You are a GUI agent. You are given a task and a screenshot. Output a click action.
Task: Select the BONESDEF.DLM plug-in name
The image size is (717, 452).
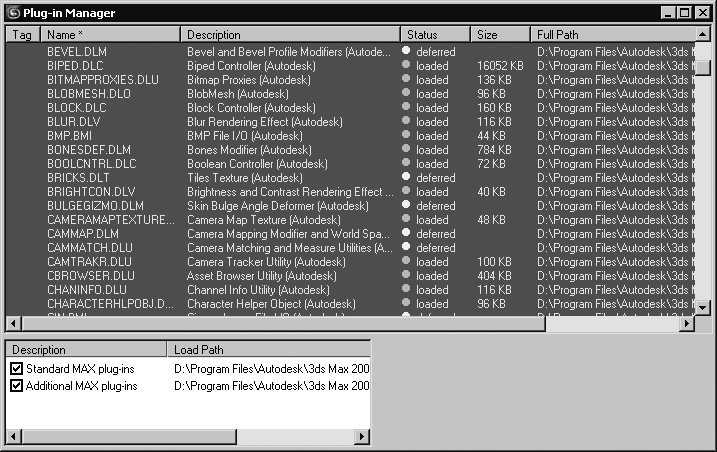[89, 150]
